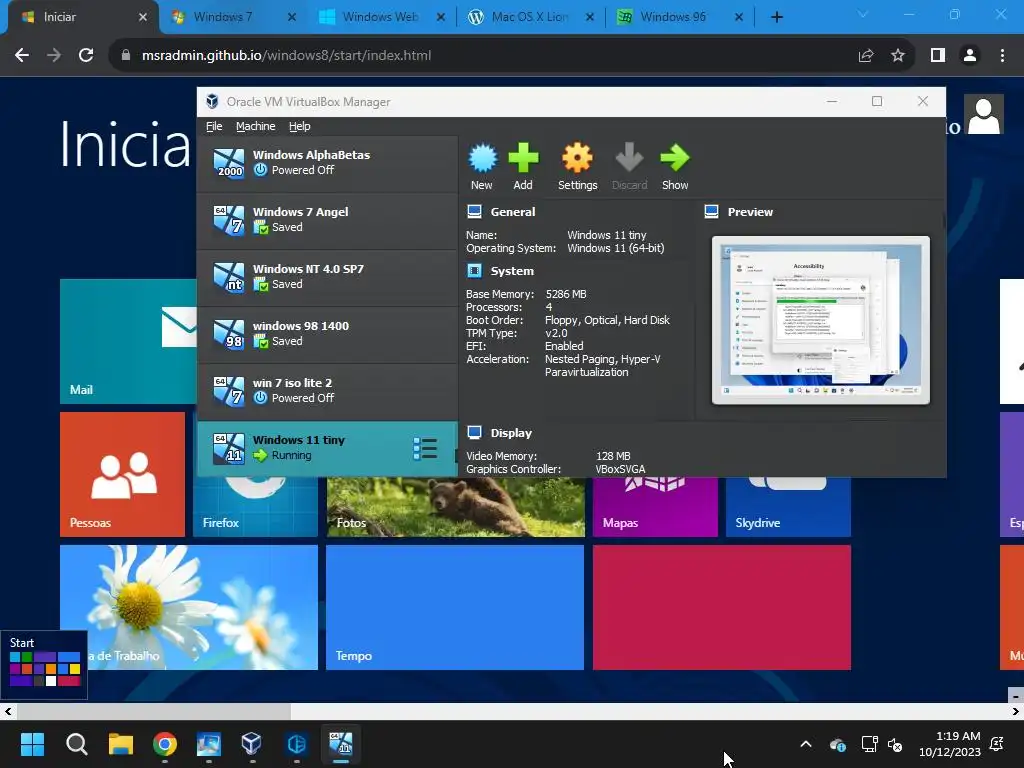
Task: Click the muted volume tray icon
Action: tap(895, 744)
